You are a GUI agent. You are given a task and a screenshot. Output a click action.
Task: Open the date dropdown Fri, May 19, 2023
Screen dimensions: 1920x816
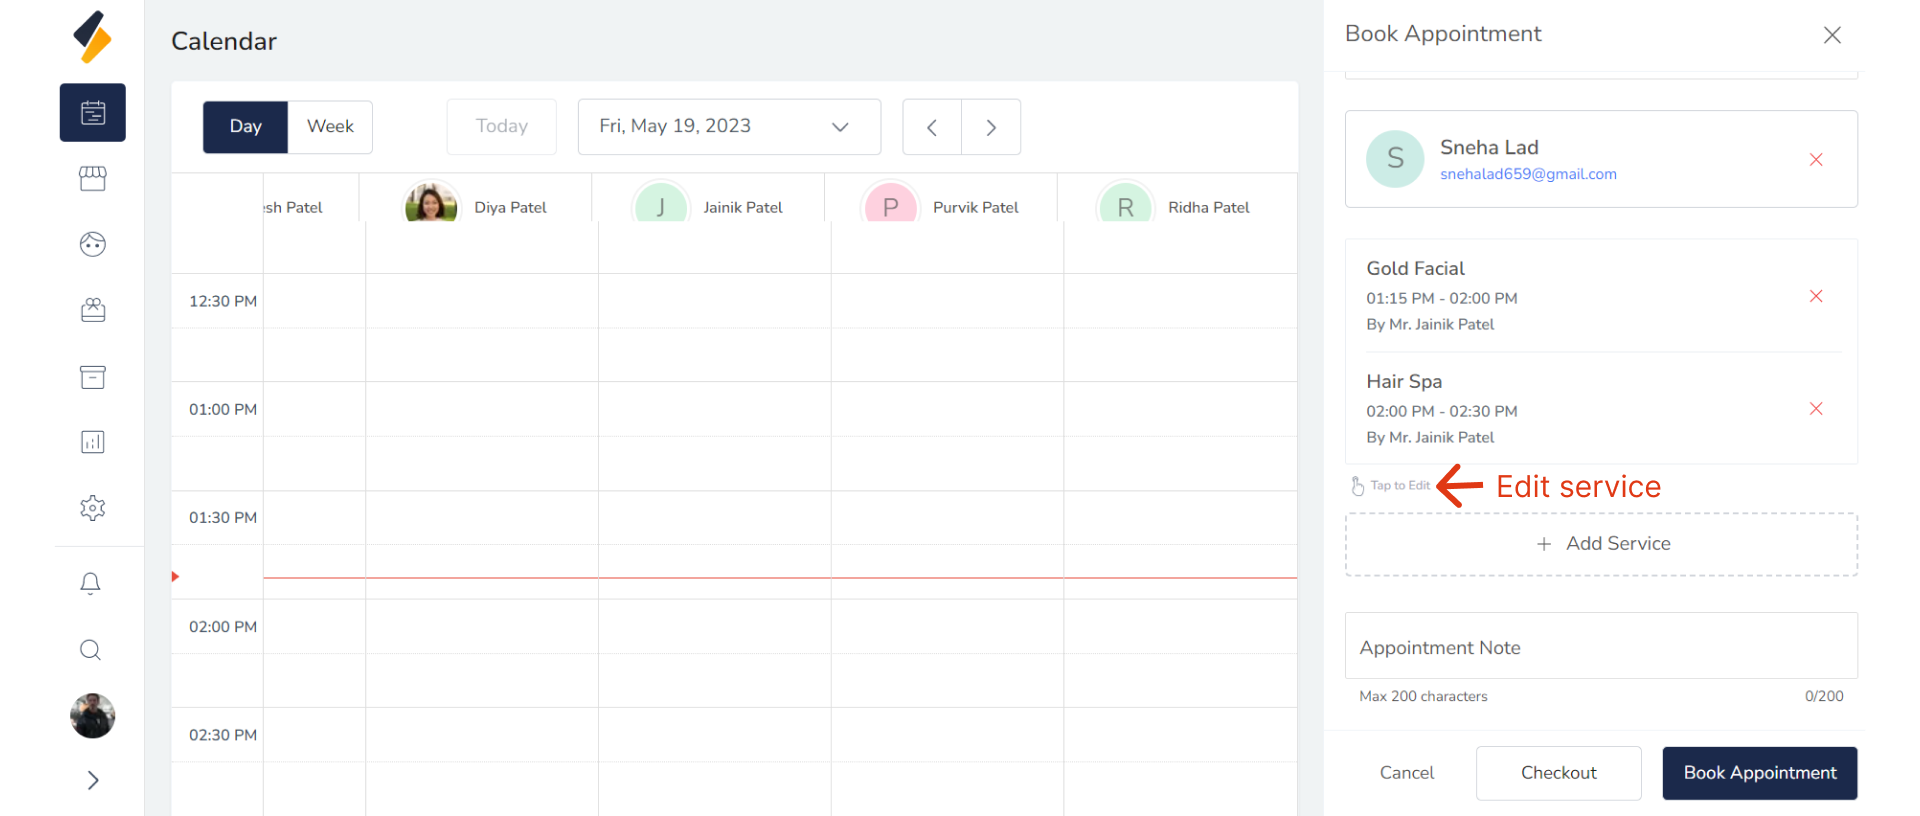pyautogui.click(x=729, y=127)
